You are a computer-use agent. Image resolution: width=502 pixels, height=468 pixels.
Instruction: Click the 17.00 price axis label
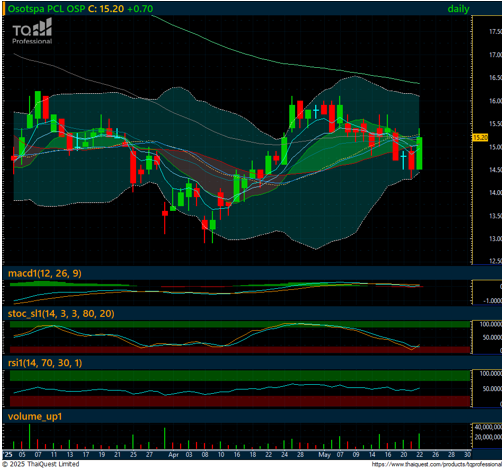[495, 55]
